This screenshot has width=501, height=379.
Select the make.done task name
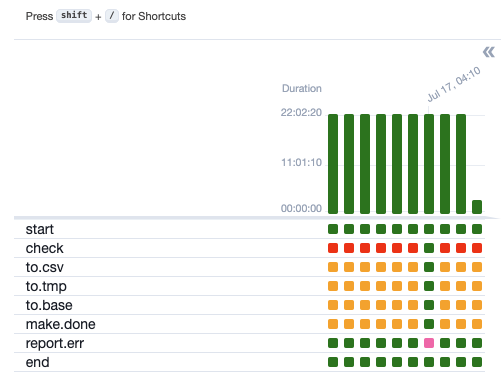pyautogui.click(x=60, y=324)
